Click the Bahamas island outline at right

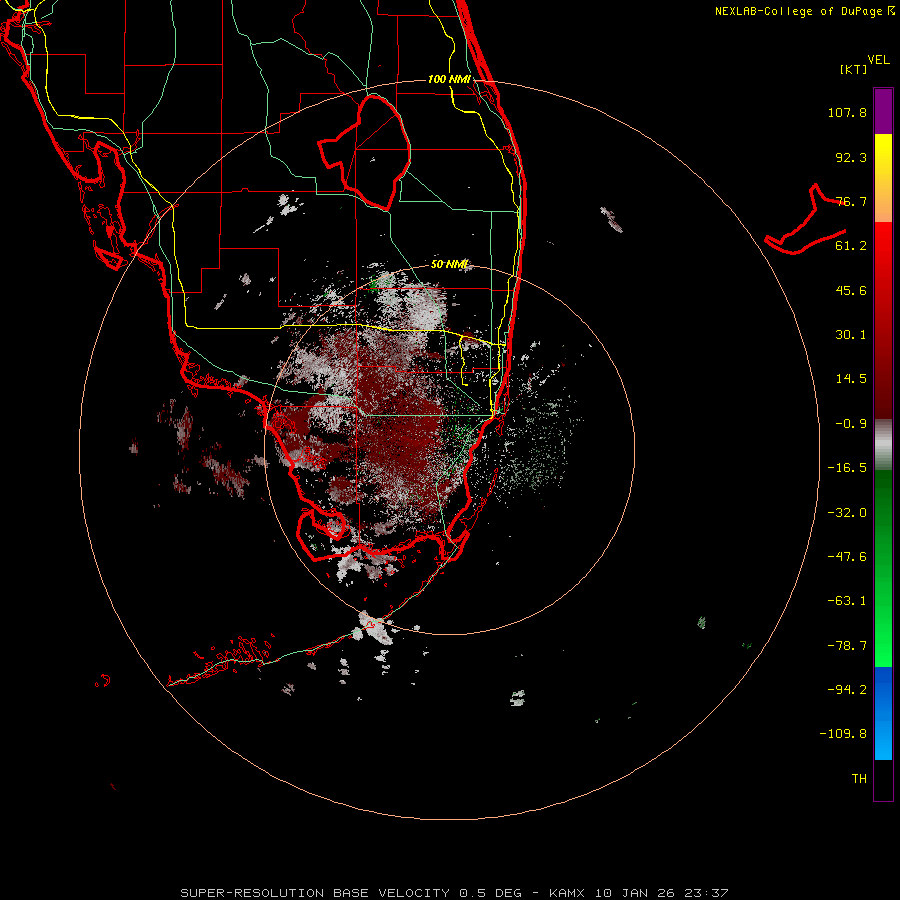point(805,221)
